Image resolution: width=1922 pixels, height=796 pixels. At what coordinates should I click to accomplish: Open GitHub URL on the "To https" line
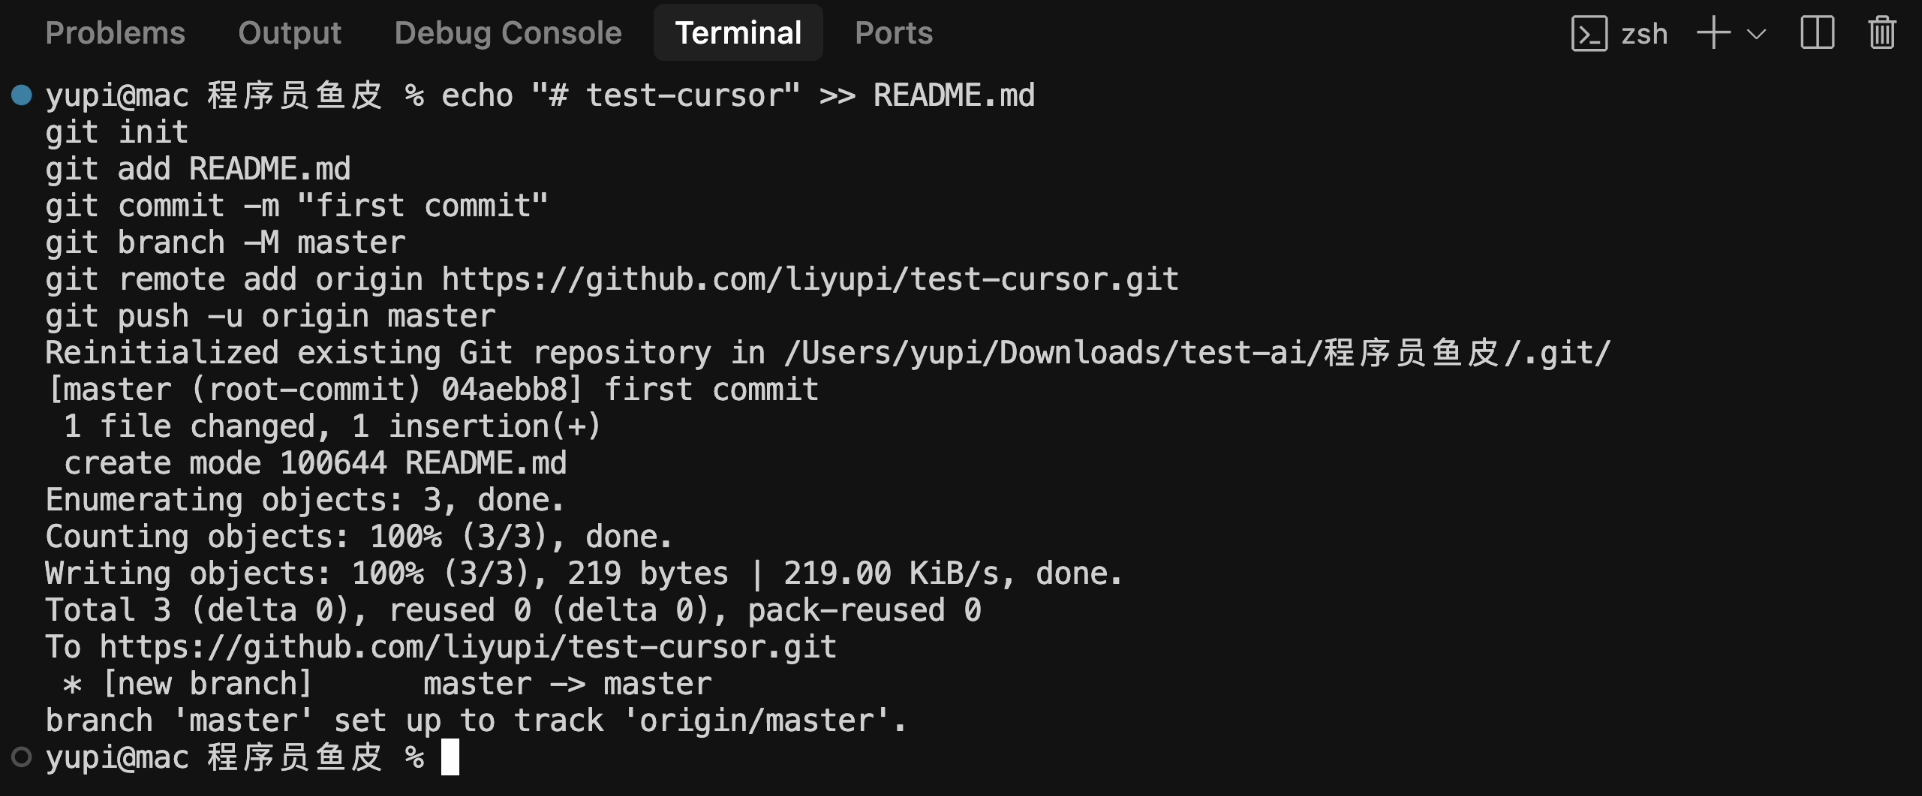tap(467, 647)
